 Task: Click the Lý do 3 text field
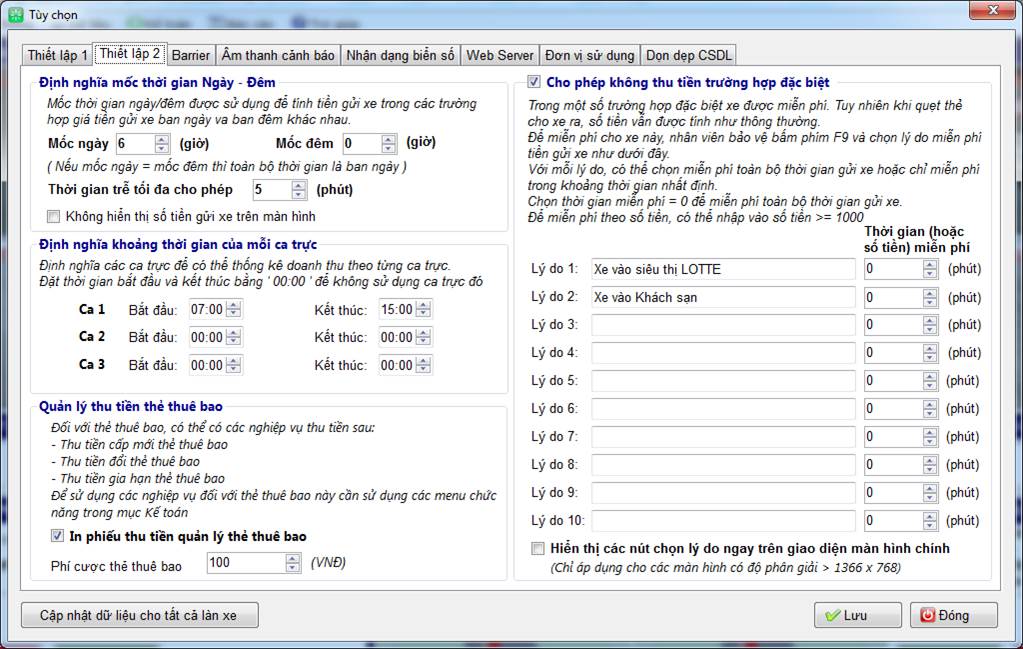click(723, 325)
